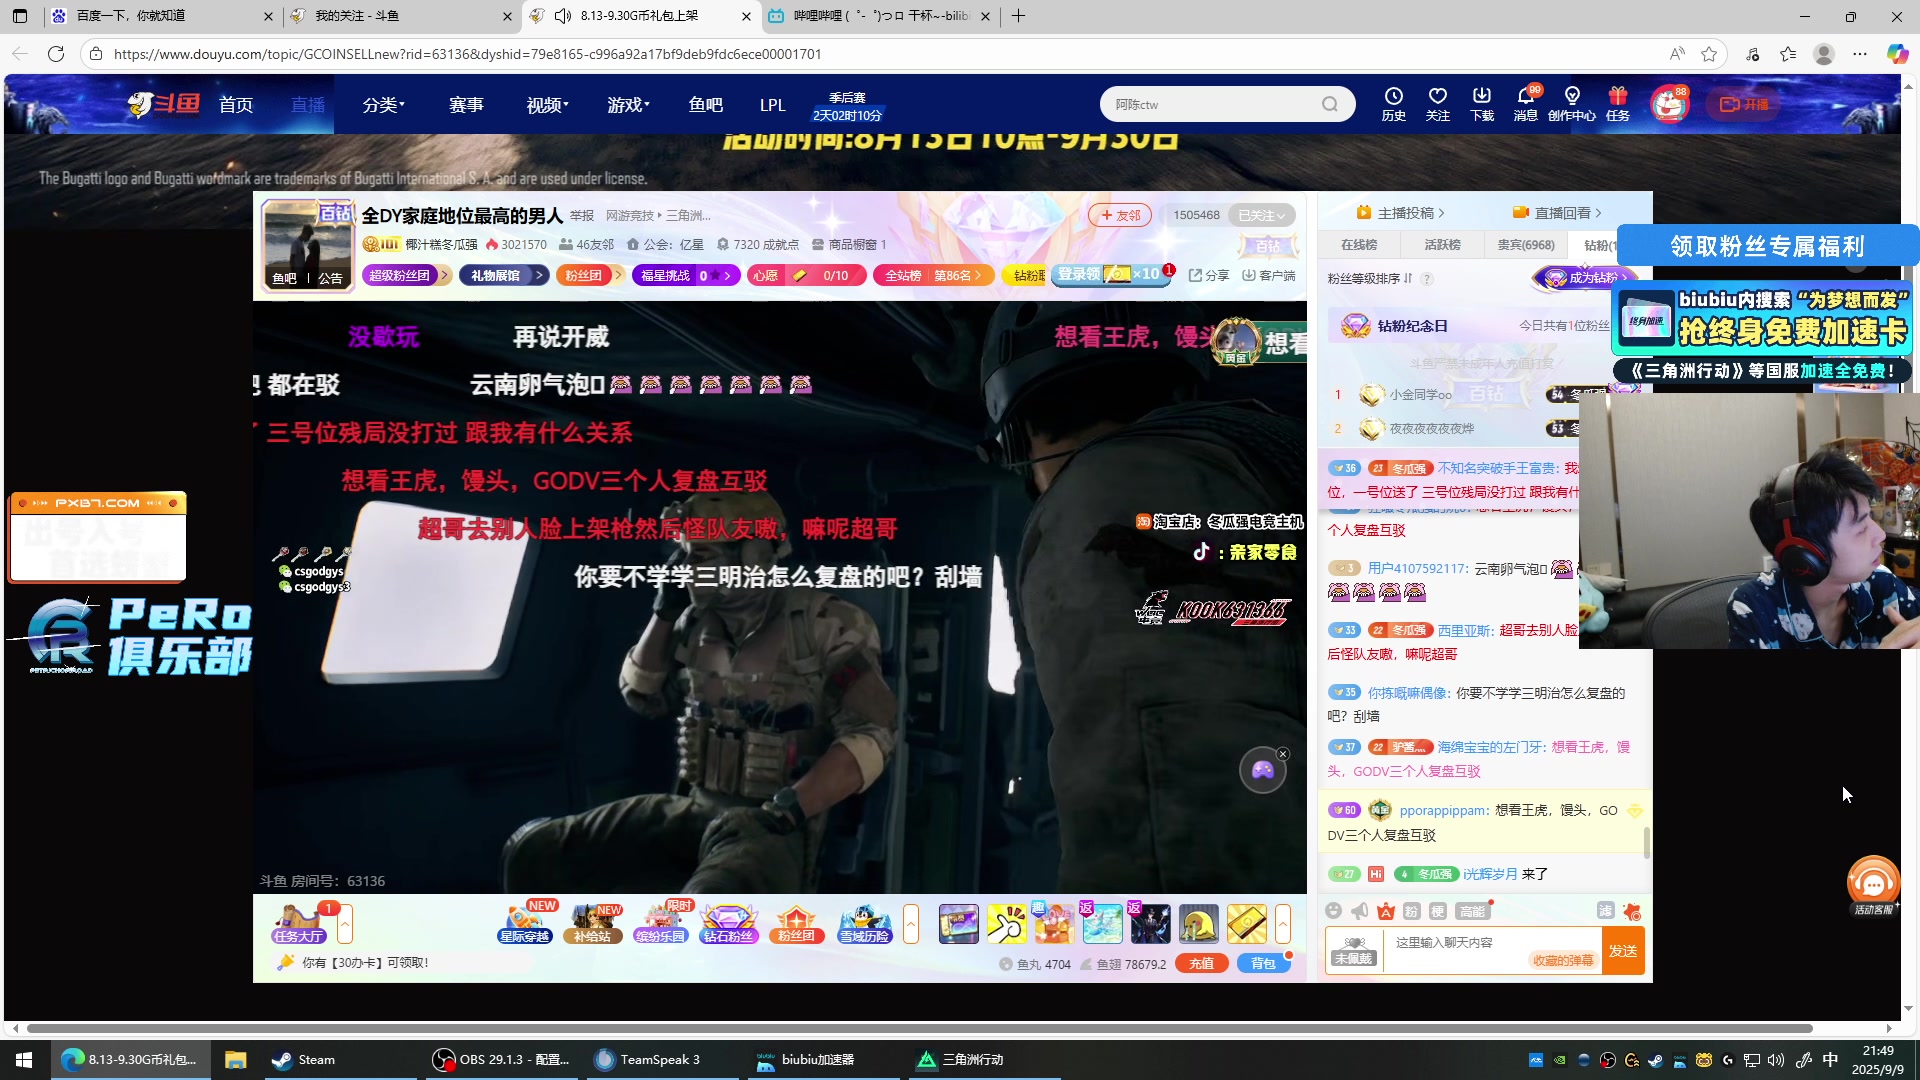Open the 缤纷乐园 activity icon
The image size is (1920, 1080).
pos(661,923)
